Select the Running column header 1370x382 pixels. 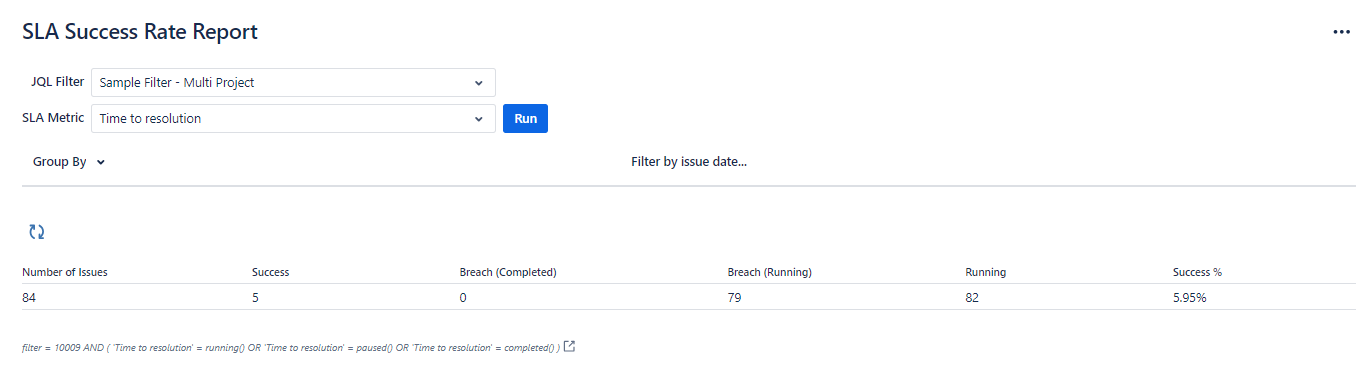pyautogui.click(x=985, y=272)
